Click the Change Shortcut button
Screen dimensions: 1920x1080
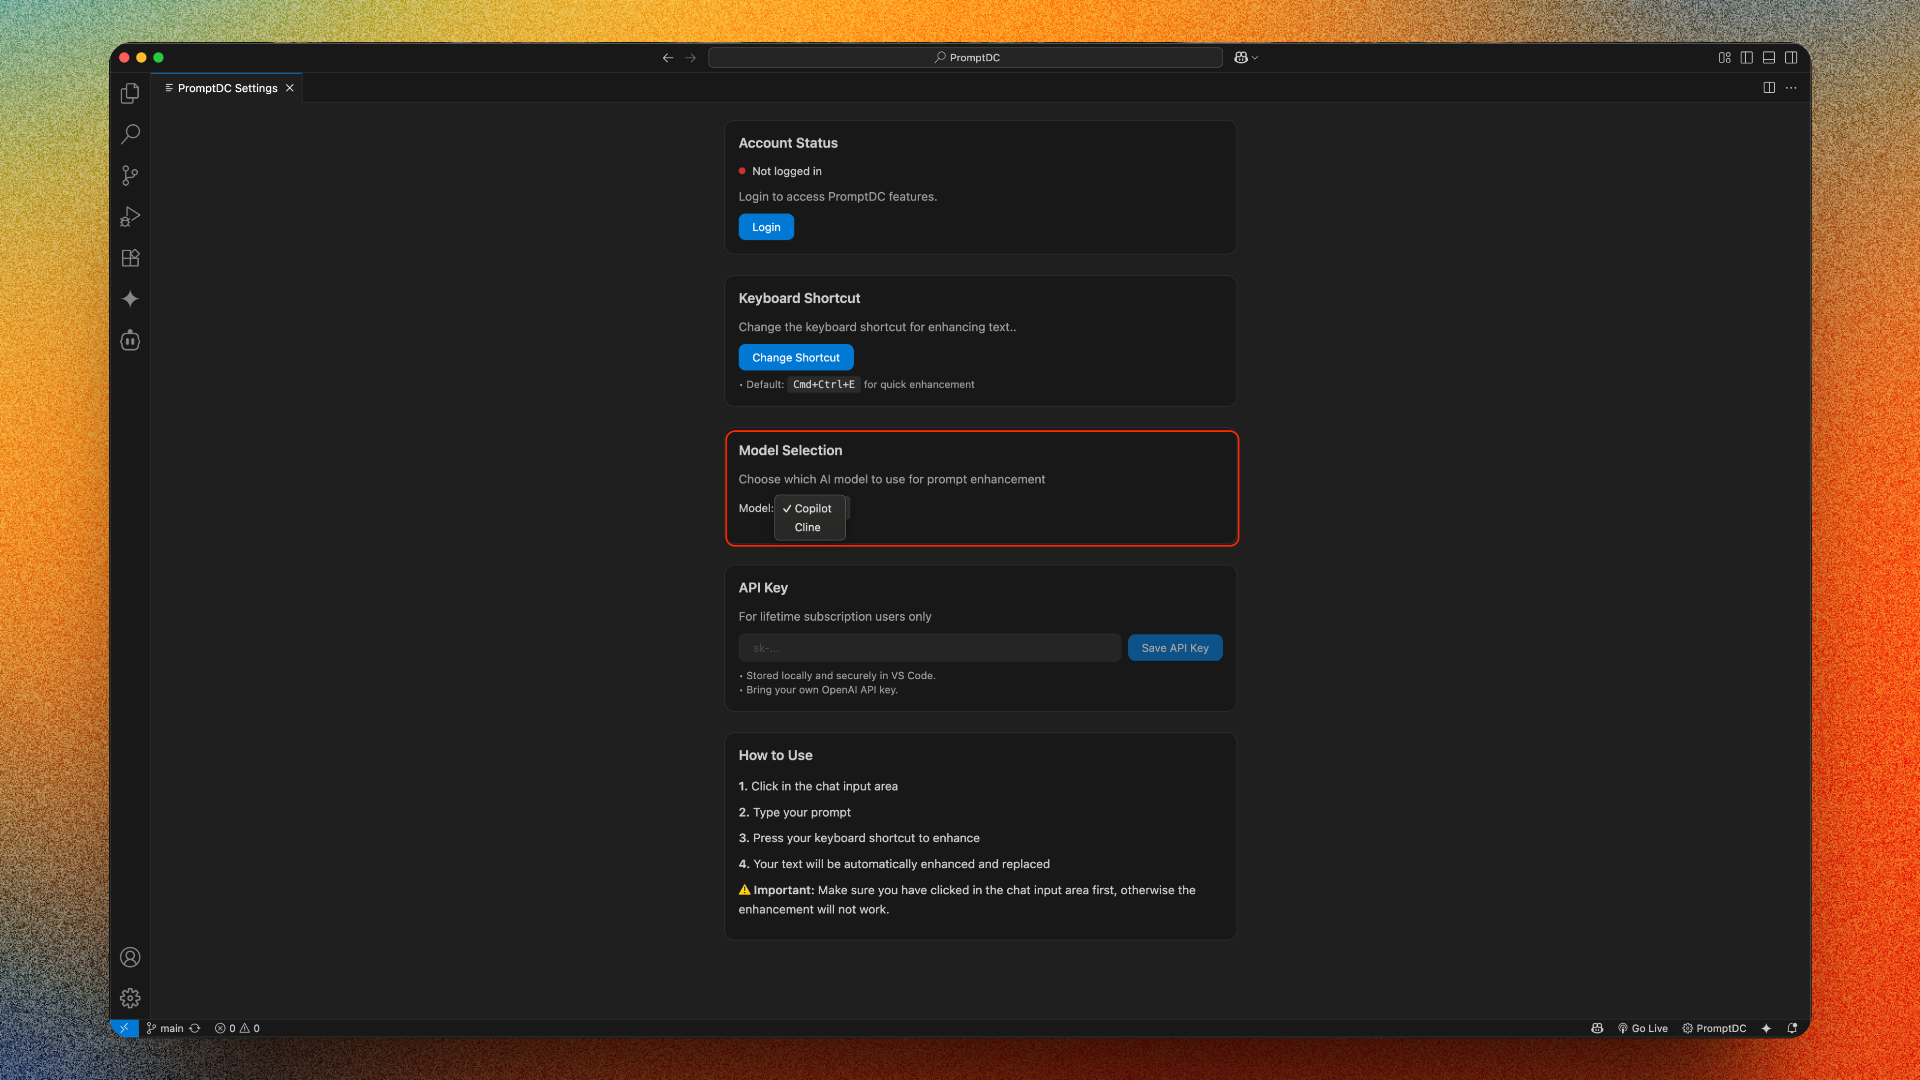point(795,358)
